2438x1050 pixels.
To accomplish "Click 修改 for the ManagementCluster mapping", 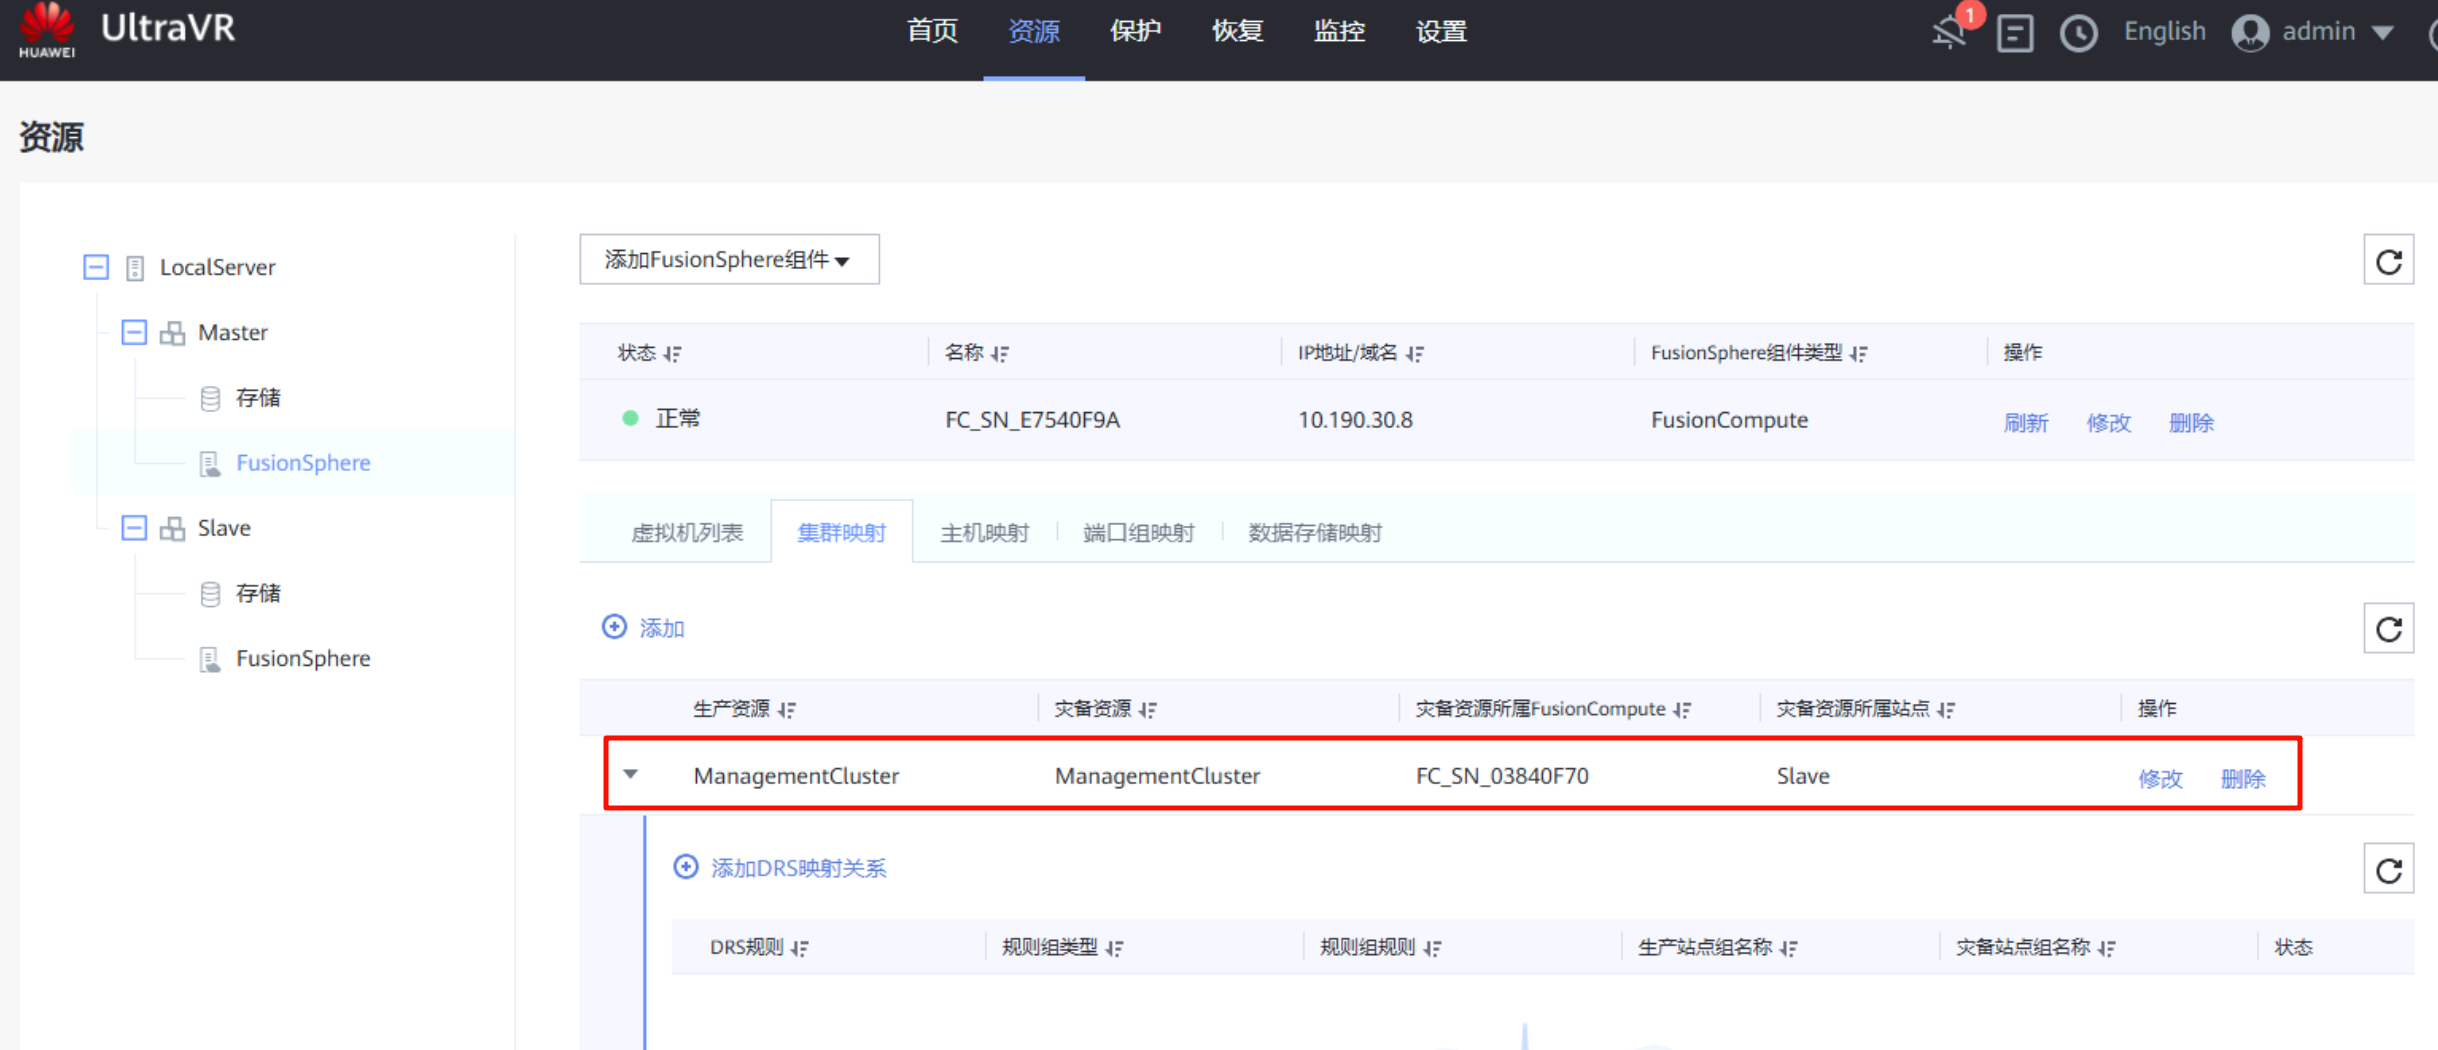I will (x=2159, y=778).
